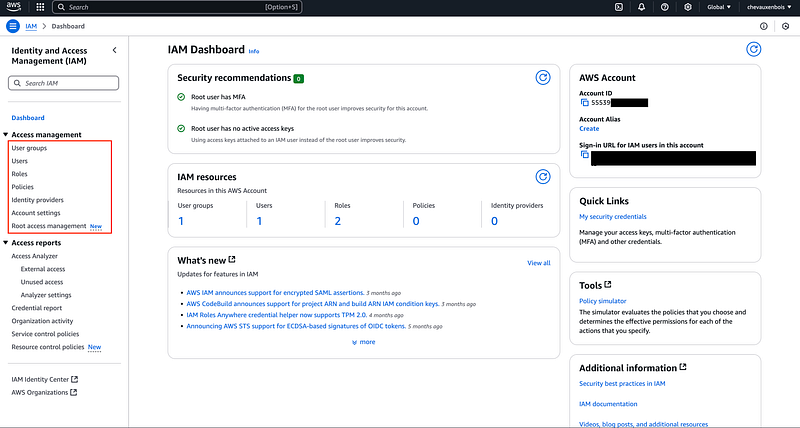This screenshot has height=428, width=800.
Task: Open the external link icon beside Additional information
Action: 683,367
